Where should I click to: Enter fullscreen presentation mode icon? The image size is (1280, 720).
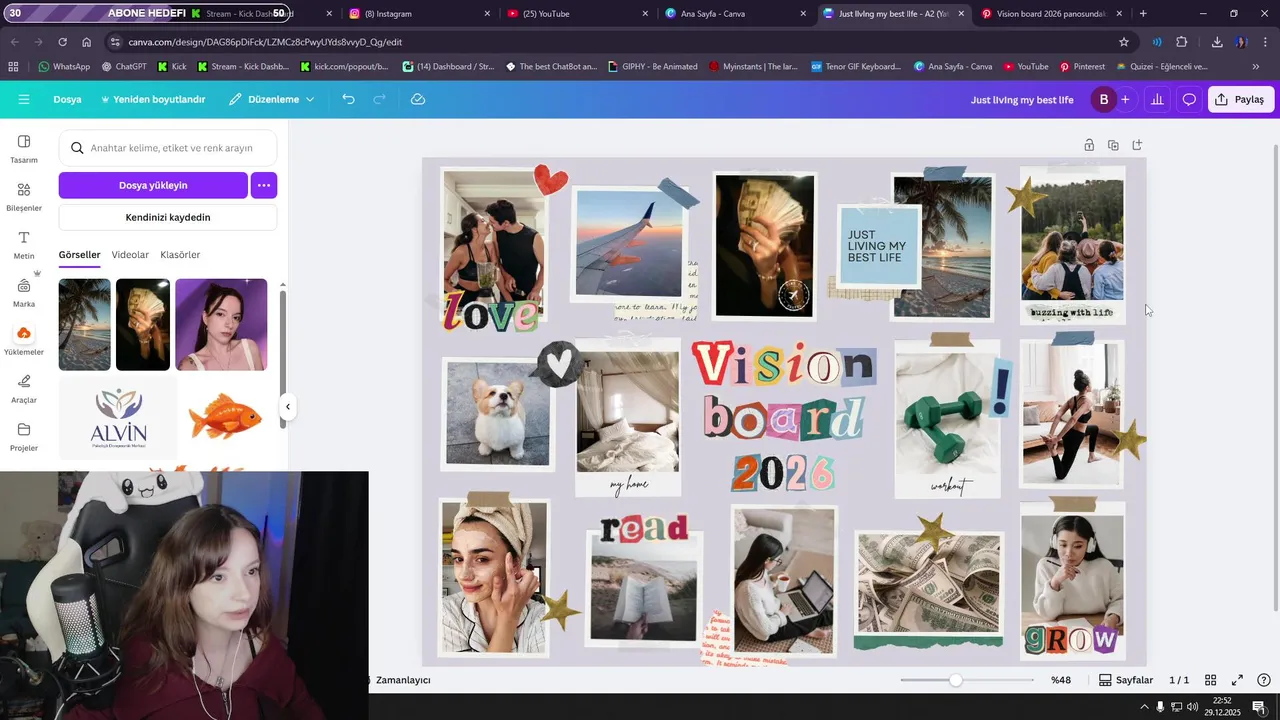click(1237, 680)
